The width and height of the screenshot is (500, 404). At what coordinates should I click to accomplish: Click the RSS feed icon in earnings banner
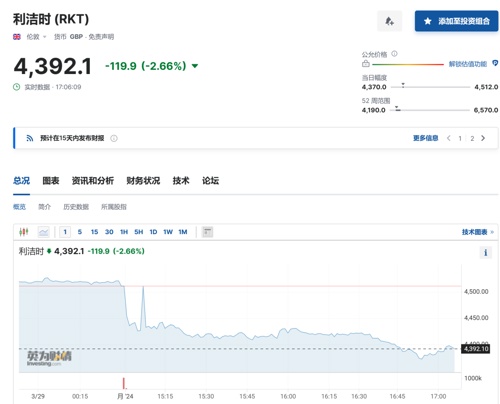[x=30, y=138]
